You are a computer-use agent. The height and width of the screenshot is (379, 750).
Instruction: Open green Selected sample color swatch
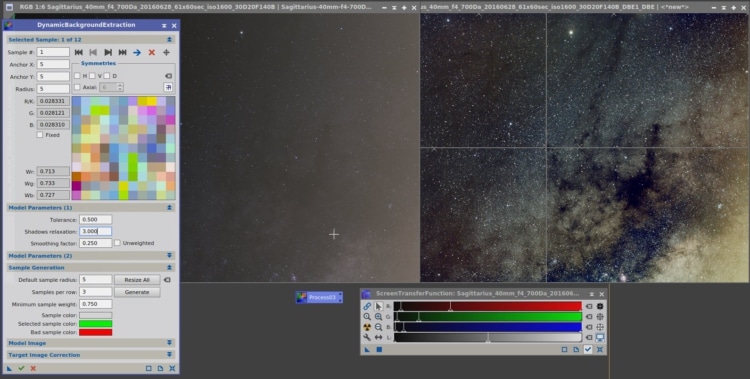point(96,324)
